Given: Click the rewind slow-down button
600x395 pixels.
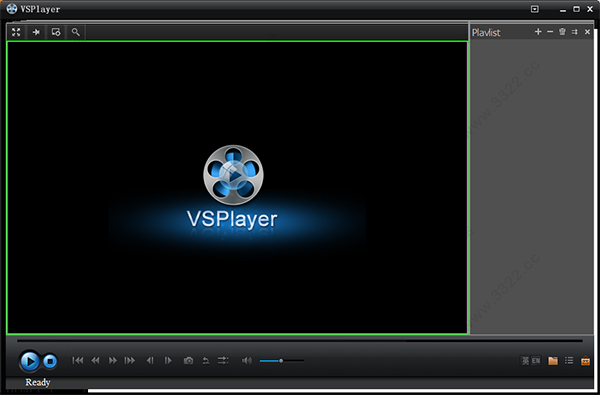Looking at the screenshot, I should coord(95,361).
